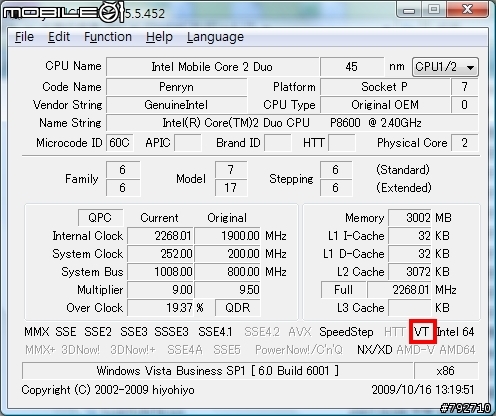Click the Intel 64 feature label
Image resolution: width=496 pixels, height=416 pixels.
455,332
